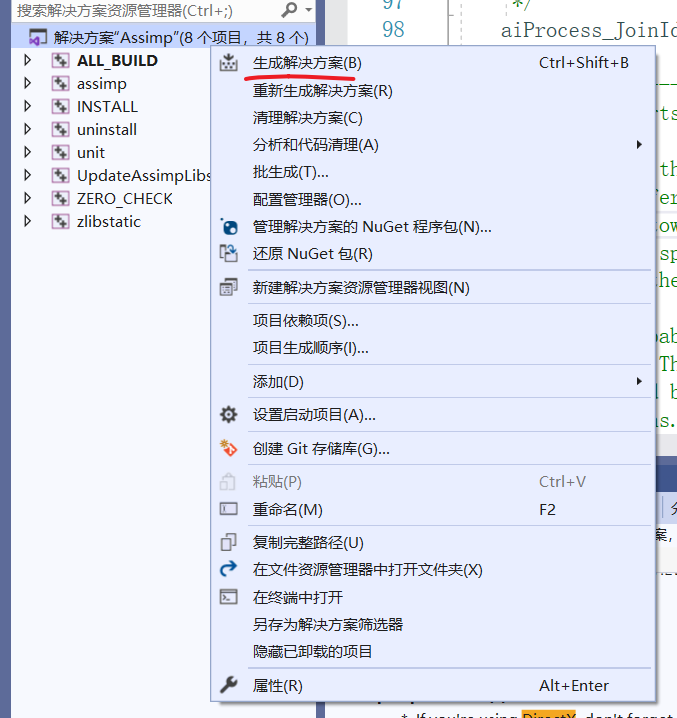
Task: Click the assimp project icon
Action: point(60,83)
